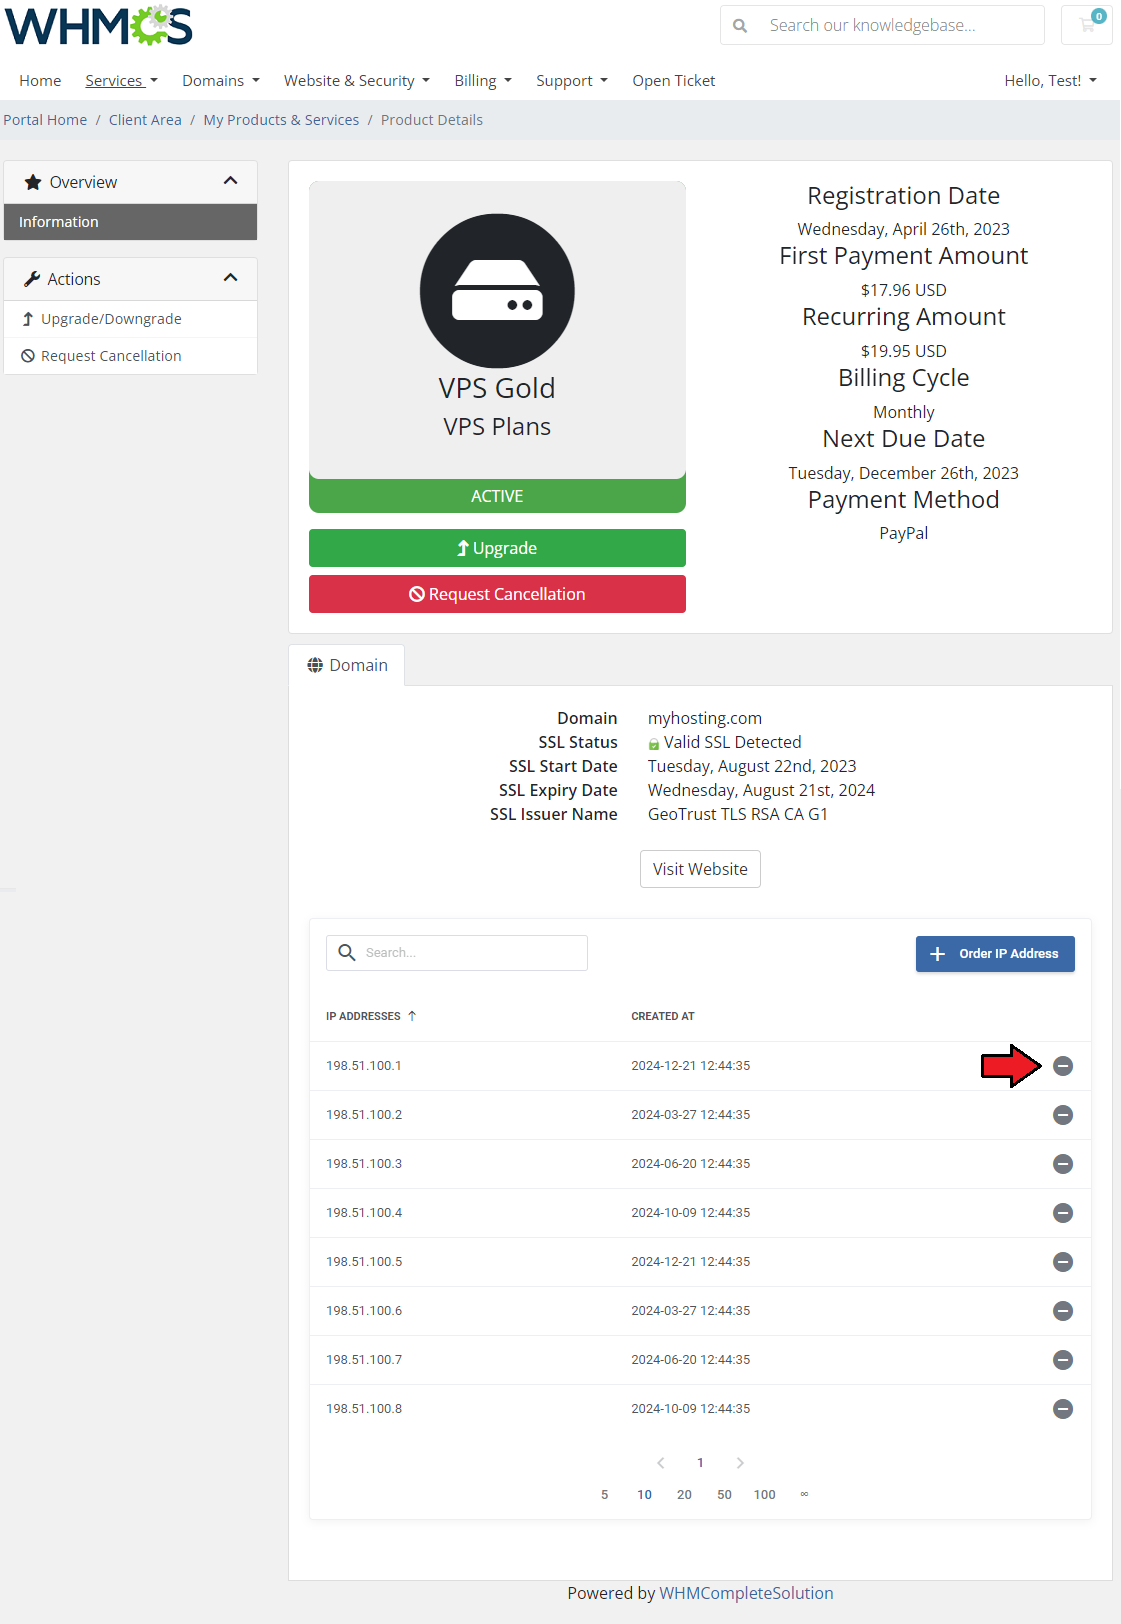The height and width of the screenshot is (1624, 1121).
Task: Click the shopping cart icon
Action: coord(1087,25)
